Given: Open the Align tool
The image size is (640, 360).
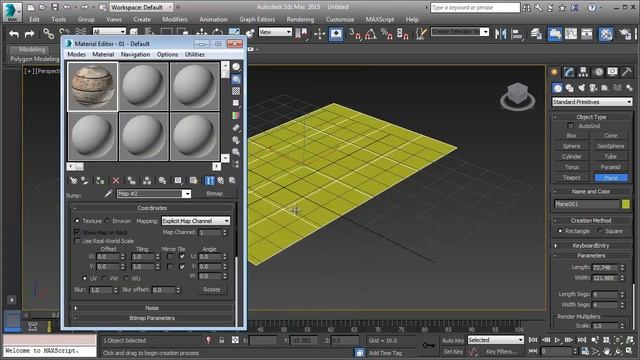Looking at the screenshot, I should 517,34.
